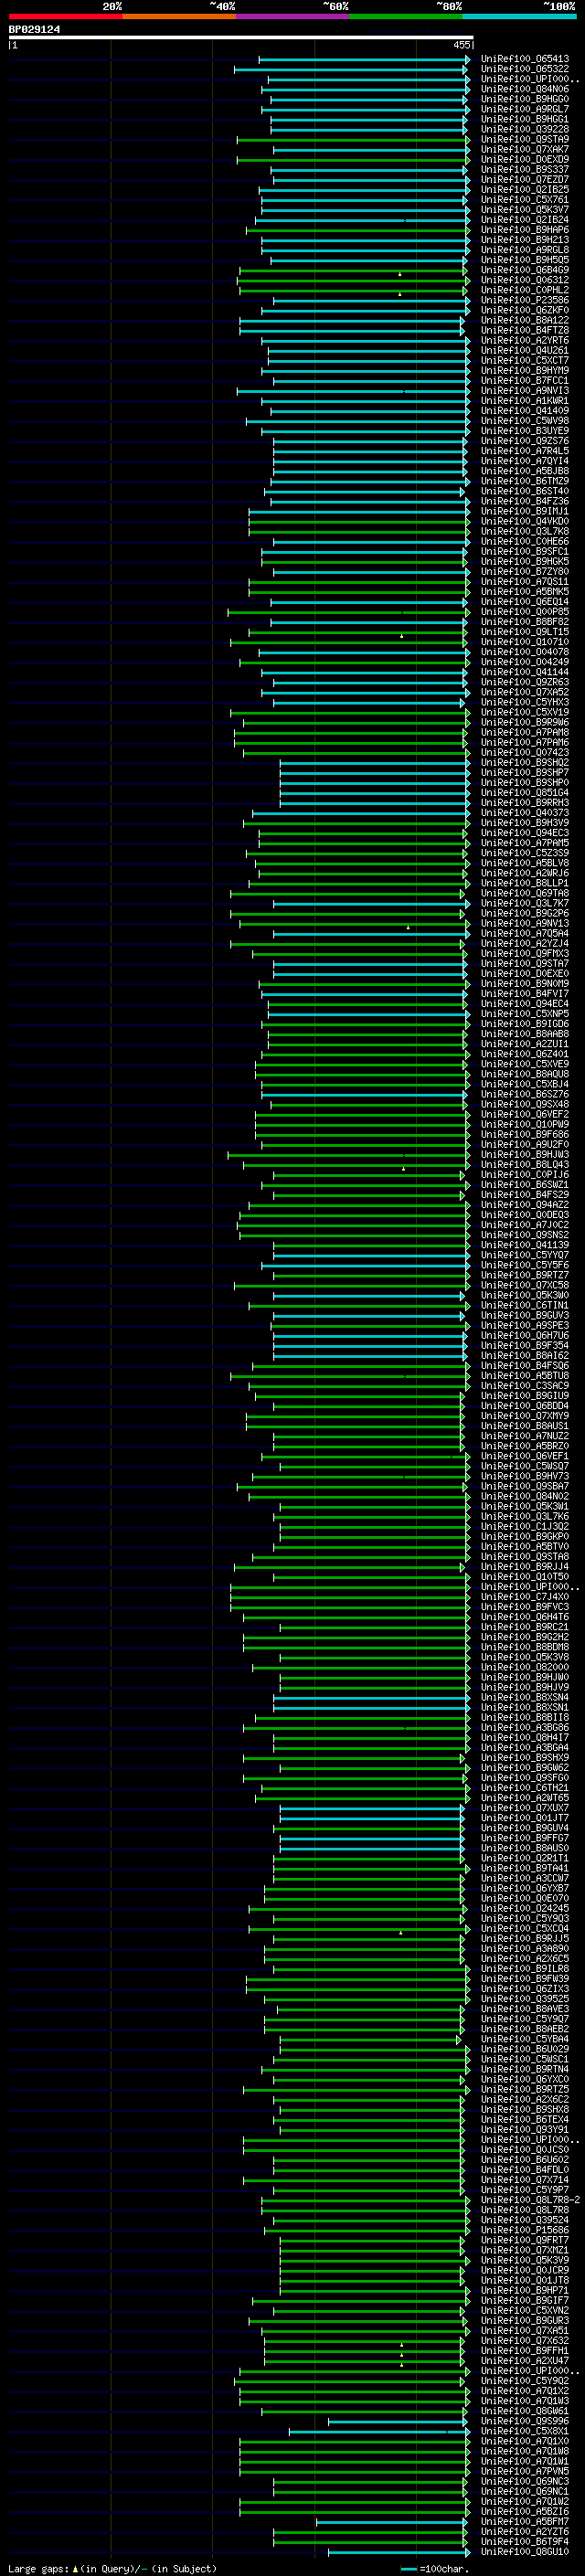This screenshot has height=2576, width=585.
Task: Click yellow gap marker on UniRef100_C0PHL2 row
Action: pos(400,294)
